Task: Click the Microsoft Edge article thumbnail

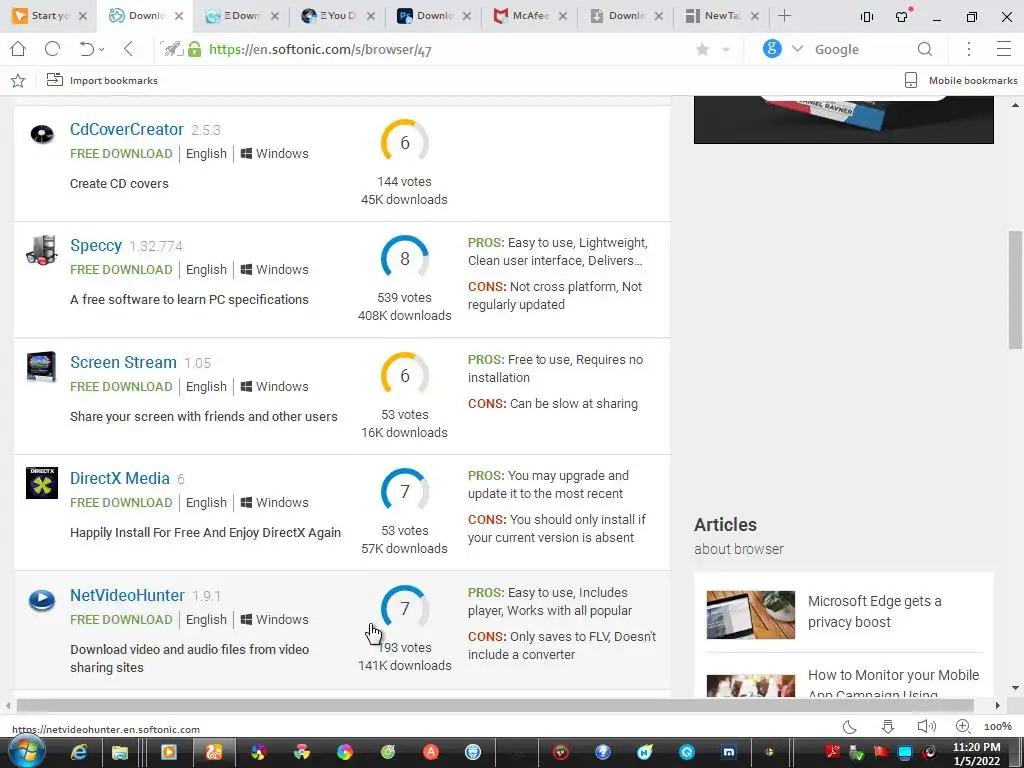Action: (751, 615)
